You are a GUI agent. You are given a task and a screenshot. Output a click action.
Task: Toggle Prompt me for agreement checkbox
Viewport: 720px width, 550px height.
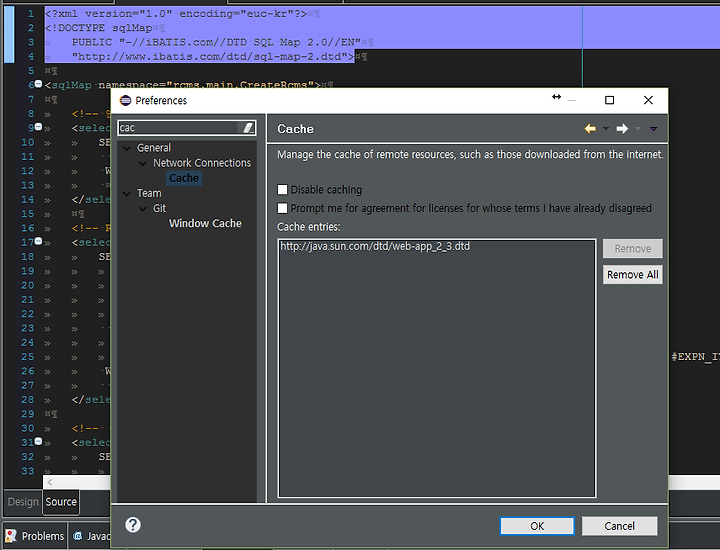click(282, 208)
